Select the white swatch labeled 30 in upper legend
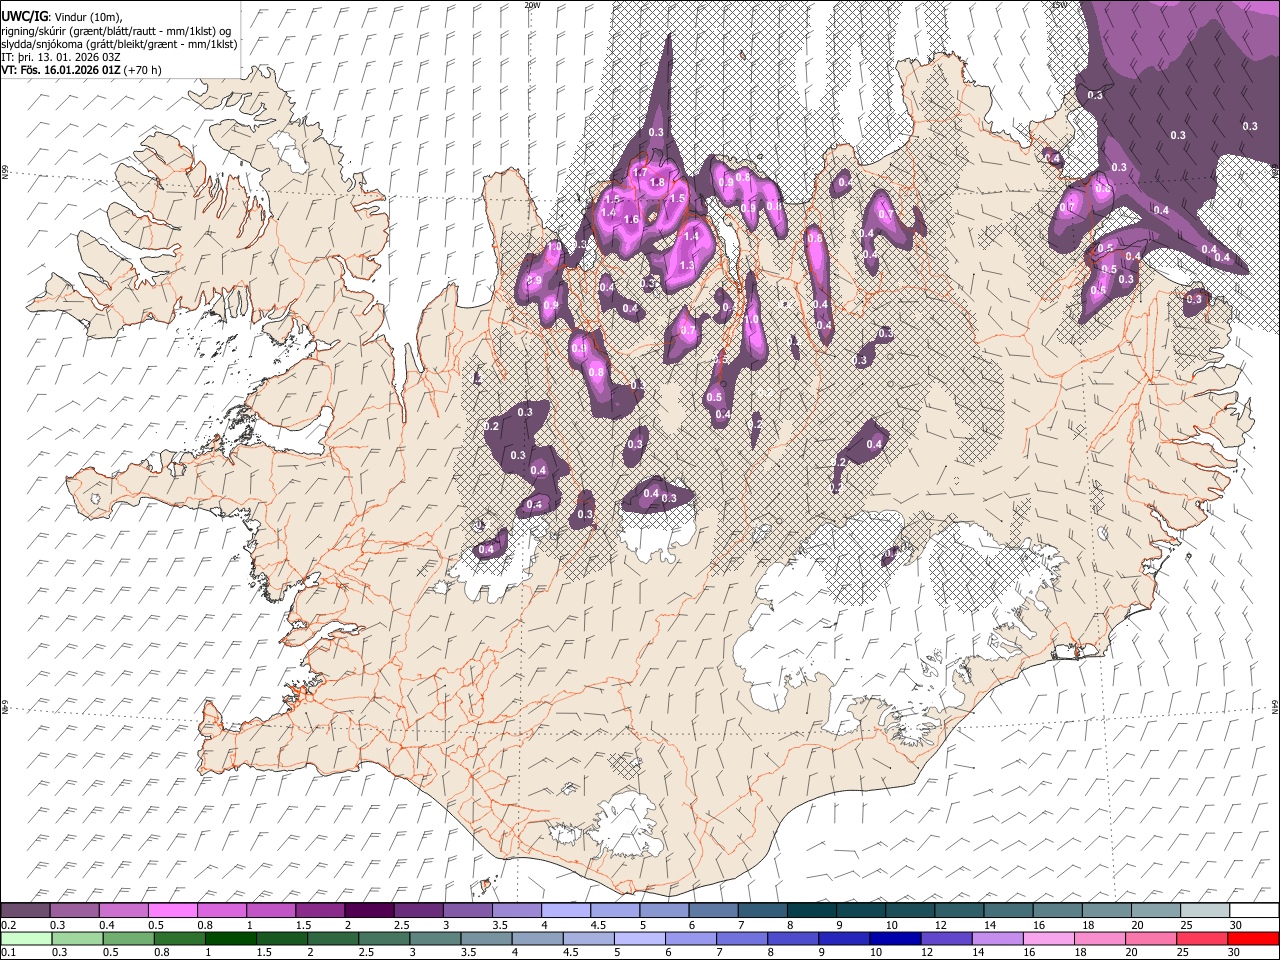This screenshot has width=1280, height=960. coord(1254,910)
